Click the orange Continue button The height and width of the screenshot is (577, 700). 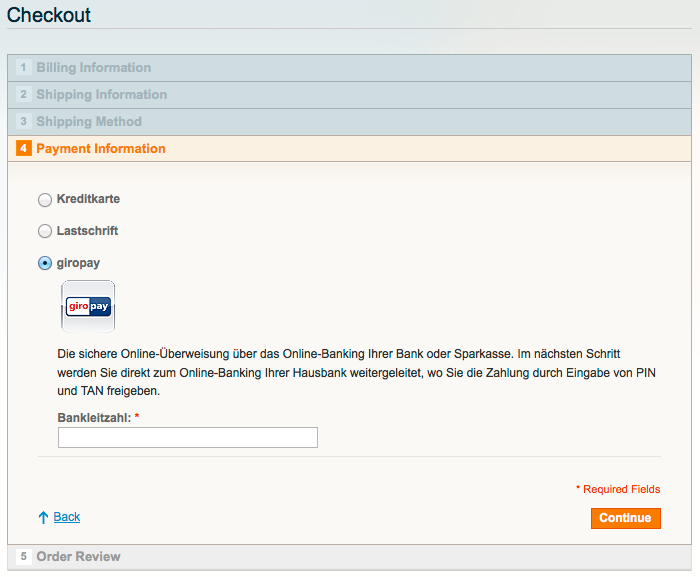625,518
